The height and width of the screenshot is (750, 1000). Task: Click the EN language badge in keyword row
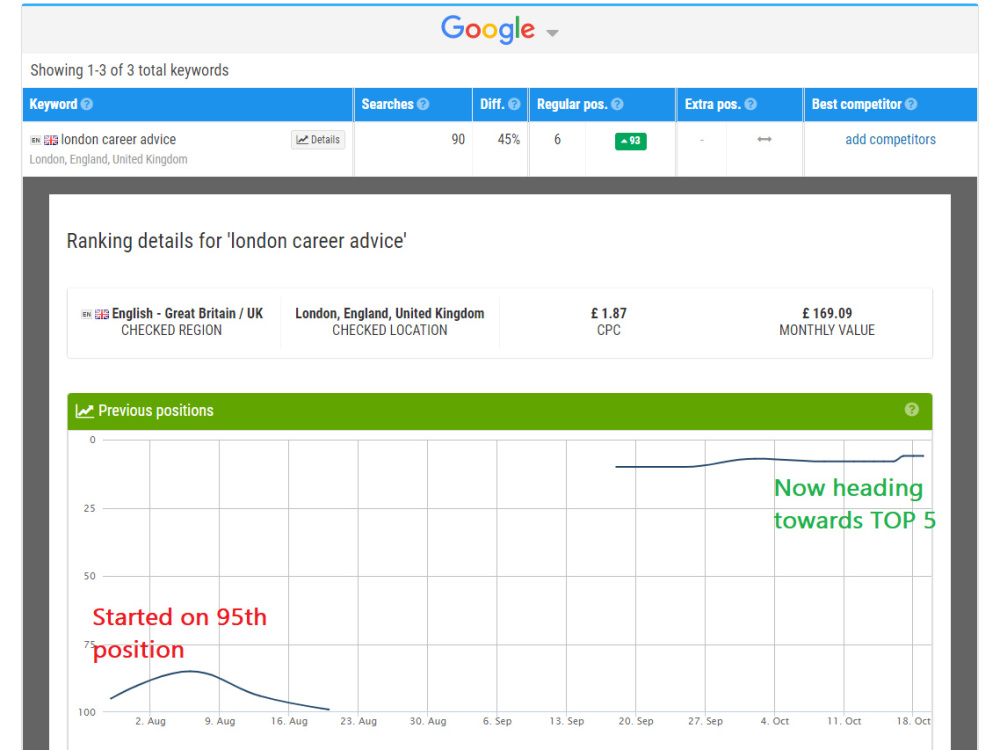pyautogui.click(x=36, y=140)
